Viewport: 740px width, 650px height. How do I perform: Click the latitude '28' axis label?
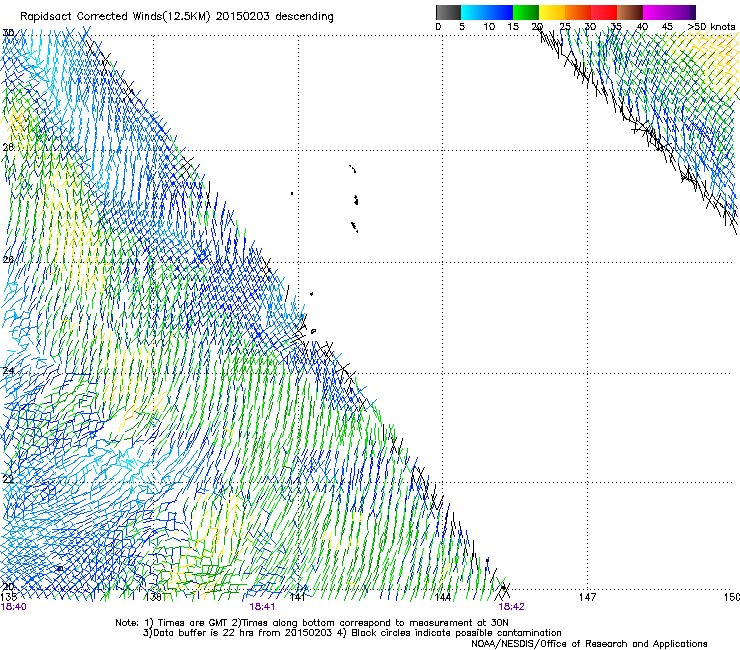point(8,147)
